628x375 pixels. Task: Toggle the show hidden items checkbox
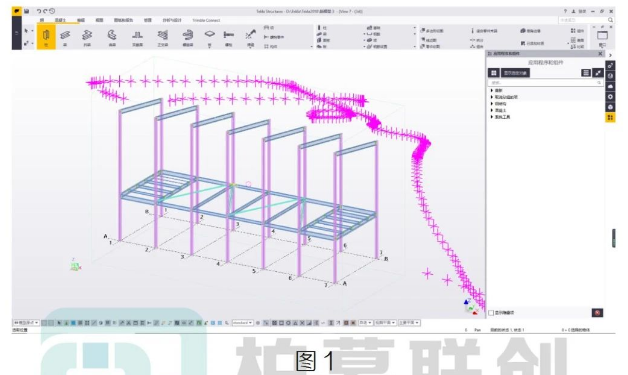[491, 312]
